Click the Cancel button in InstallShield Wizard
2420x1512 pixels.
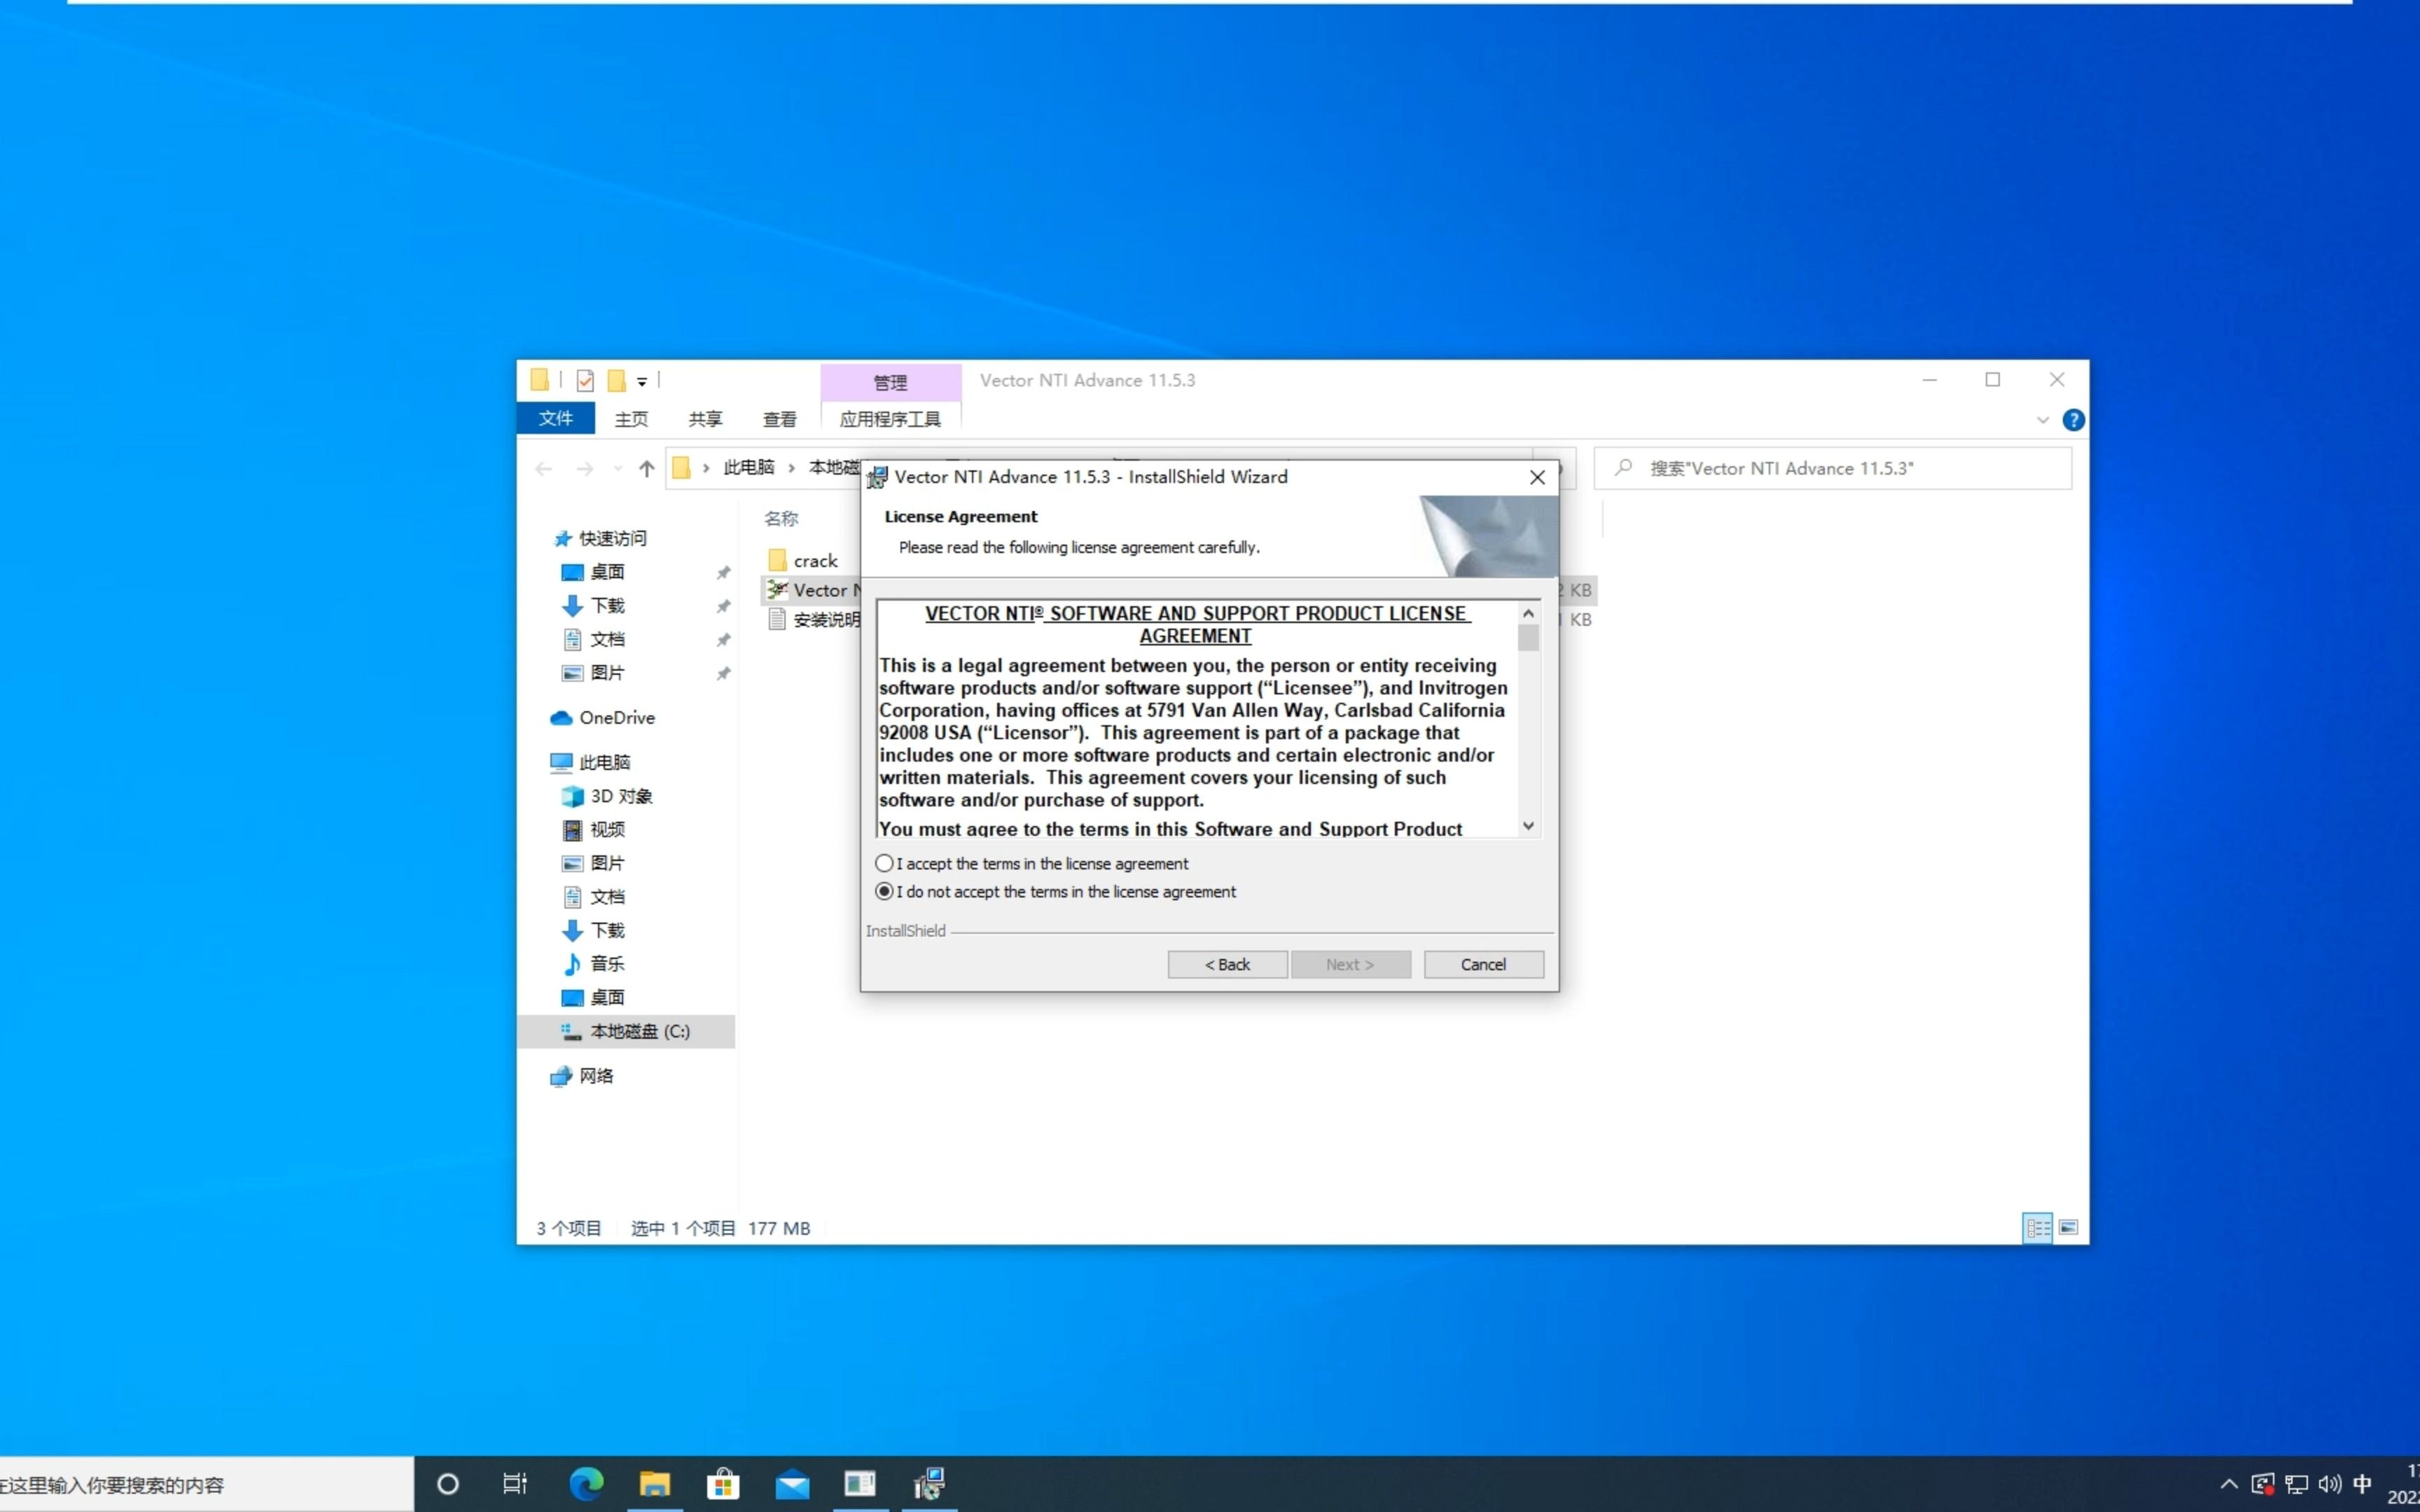coord(1483,964)
